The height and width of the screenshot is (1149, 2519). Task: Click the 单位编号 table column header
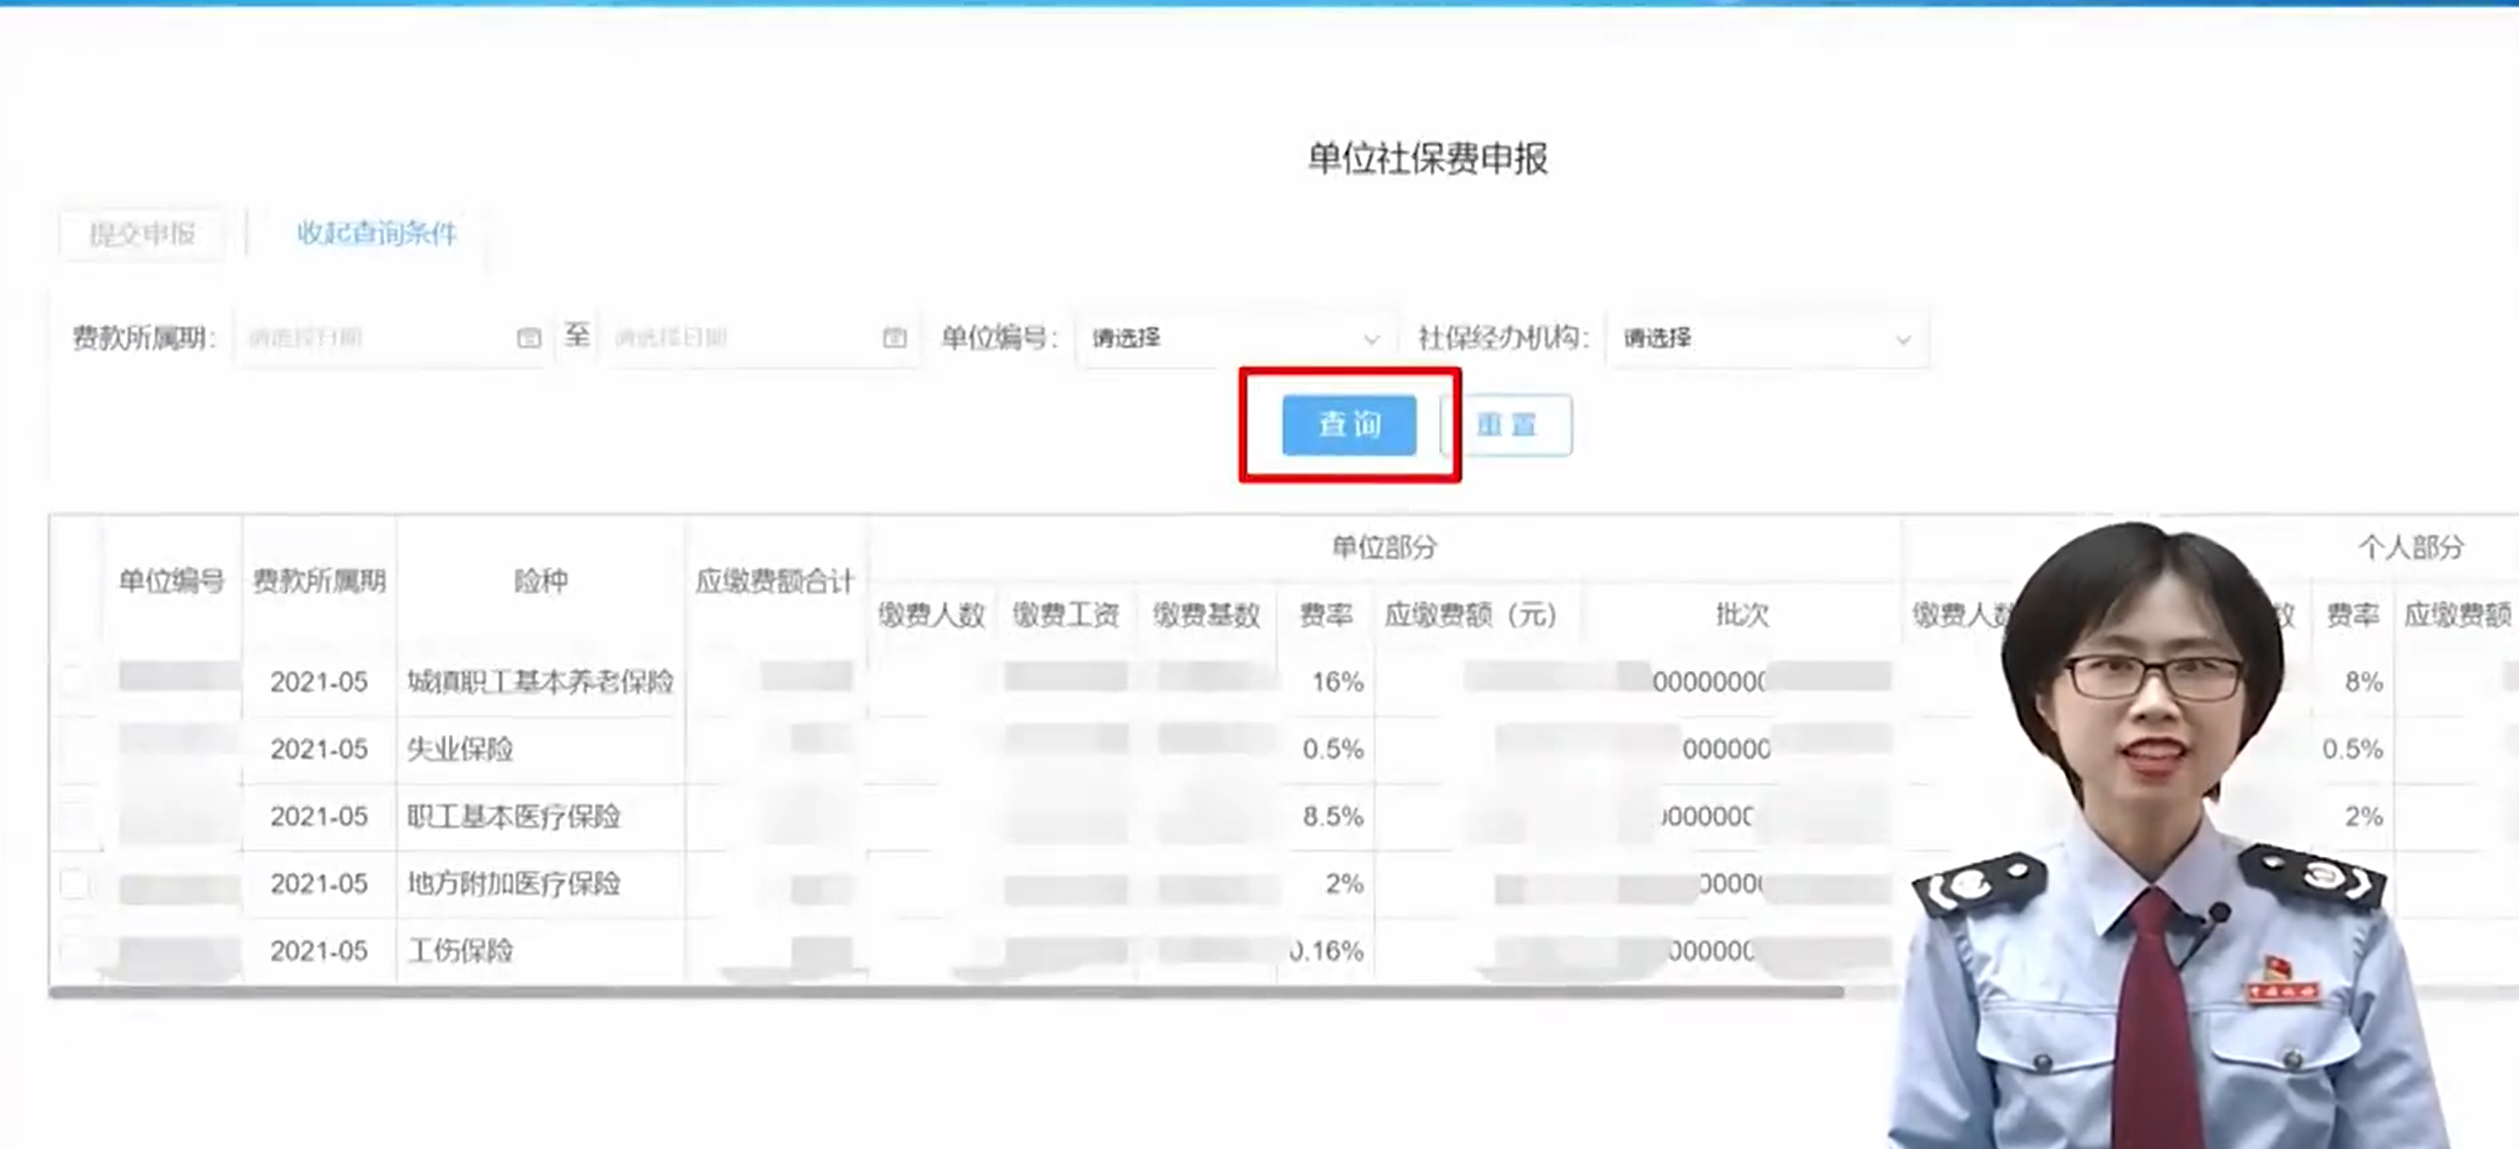172,581
